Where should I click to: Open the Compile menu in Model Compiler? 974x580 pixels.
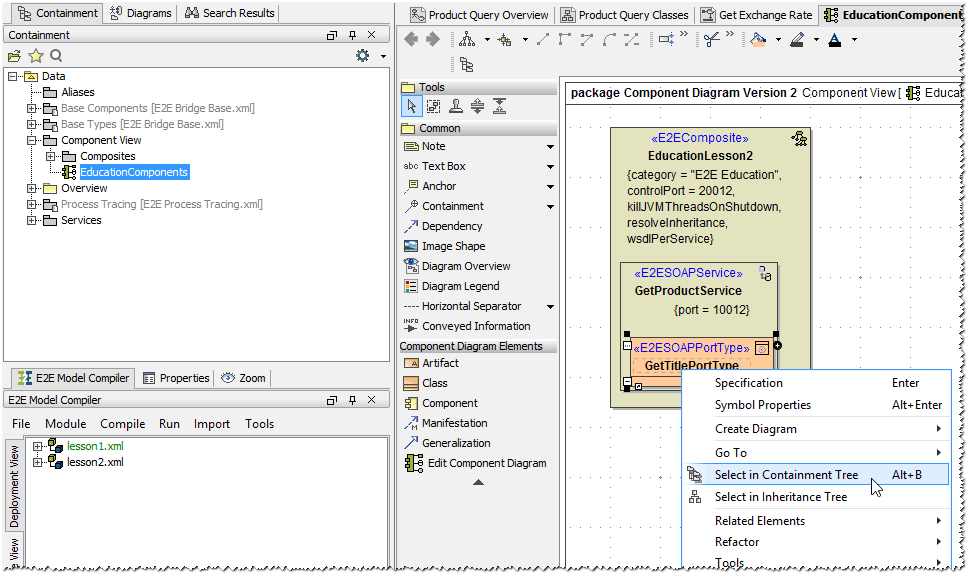(x=122, y=424)
